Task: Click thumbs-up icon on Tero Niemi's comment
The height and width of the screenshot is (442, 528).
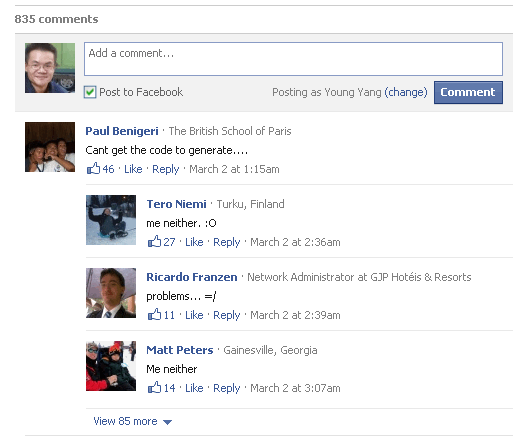Action: 155,241
